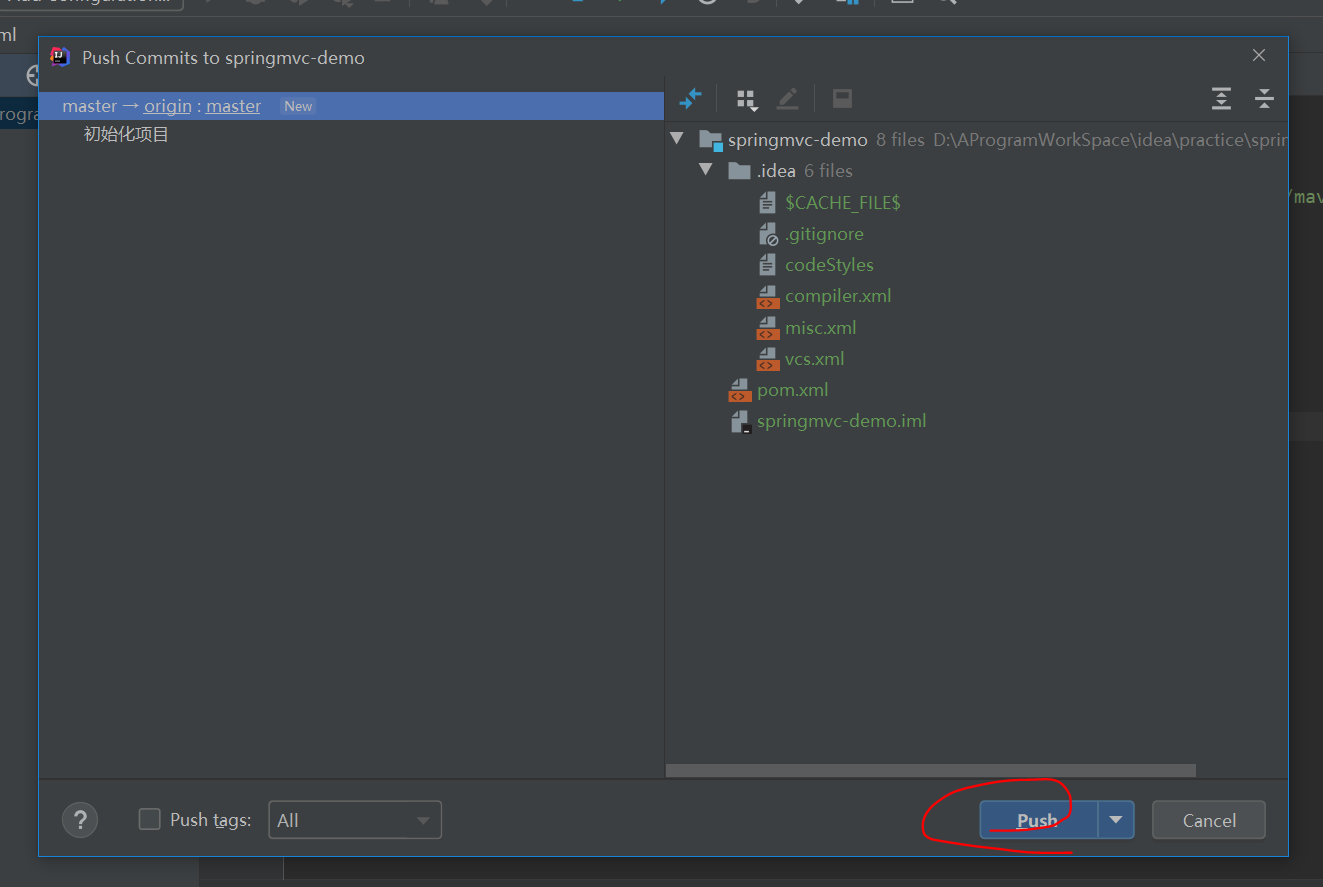Select the codeStyles file

point(829,265)
